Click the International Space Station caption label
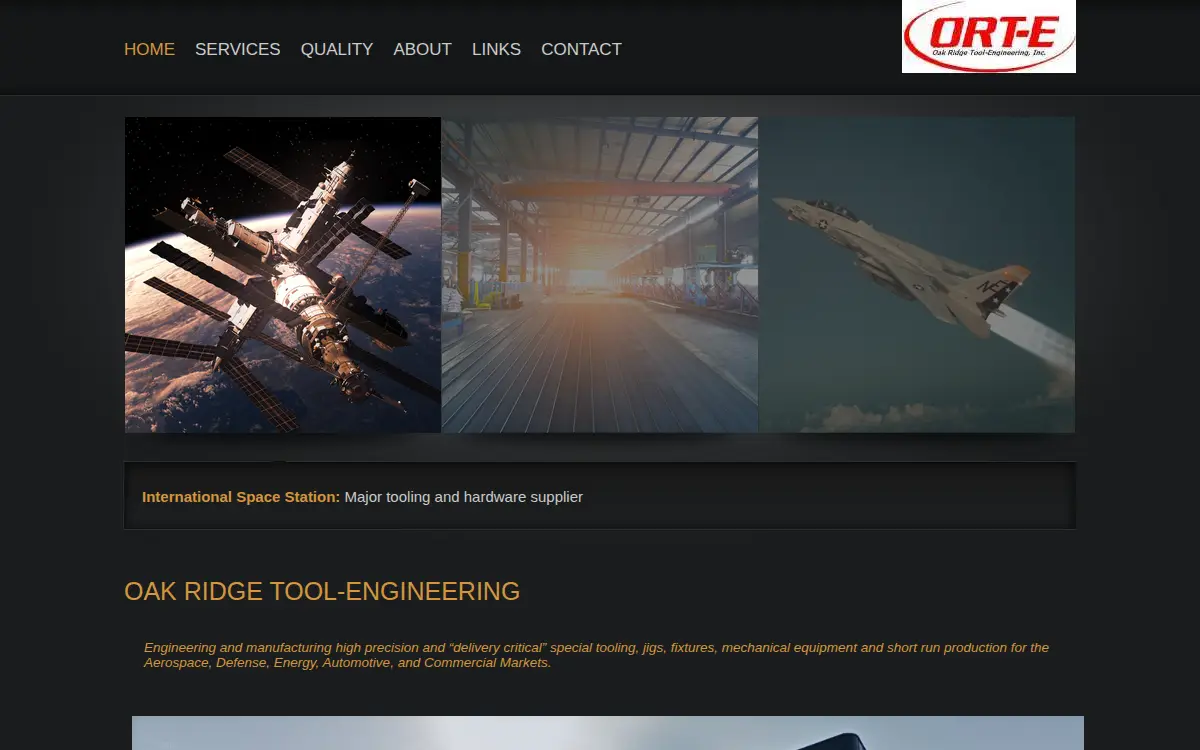The image size is (1200, 750). (241, 497)
